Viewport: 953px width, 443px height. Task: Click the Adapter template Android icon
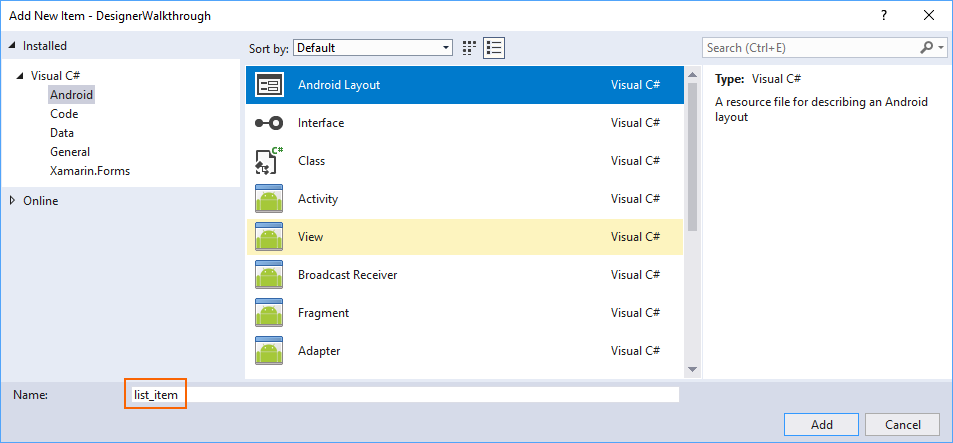click(x=269, y=351)
